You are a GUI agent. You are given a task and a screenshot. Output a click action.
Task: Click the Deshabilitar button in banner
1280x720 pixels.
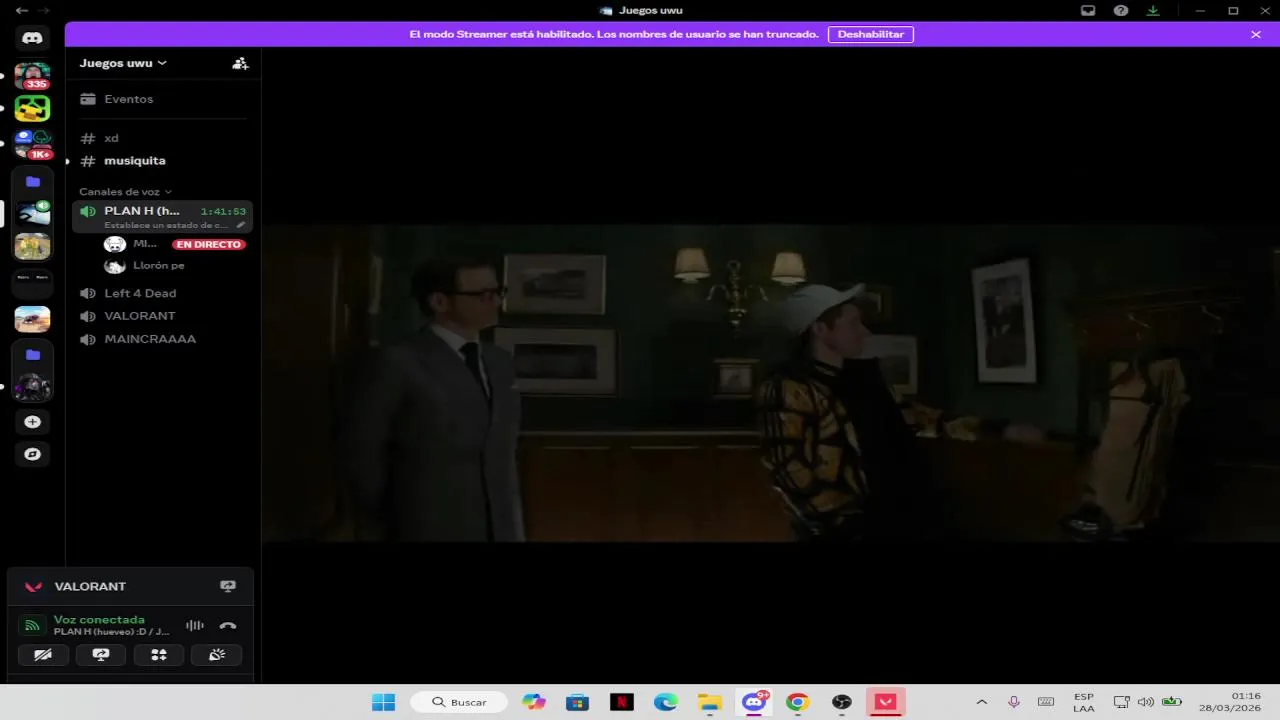click(x=870, y=34)
